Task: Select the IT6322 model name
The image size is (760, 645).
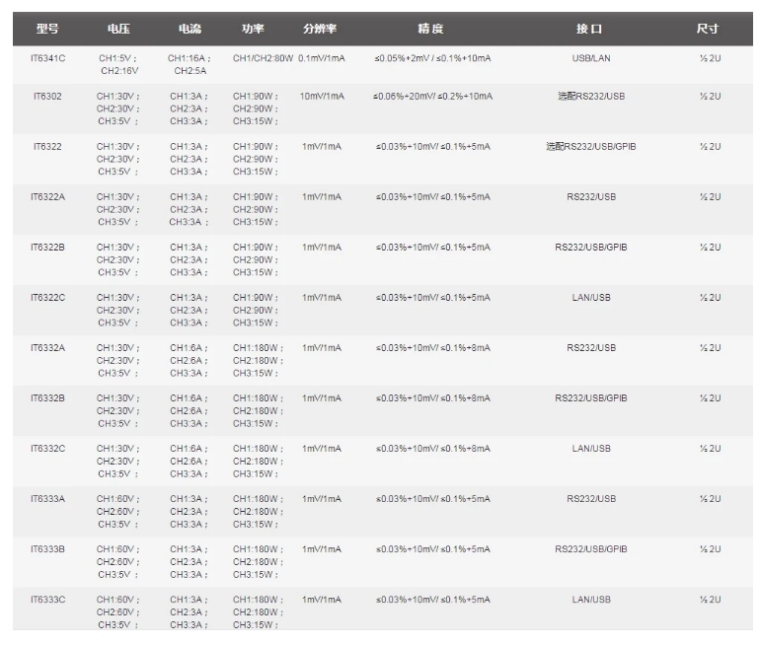Action: 48,147
